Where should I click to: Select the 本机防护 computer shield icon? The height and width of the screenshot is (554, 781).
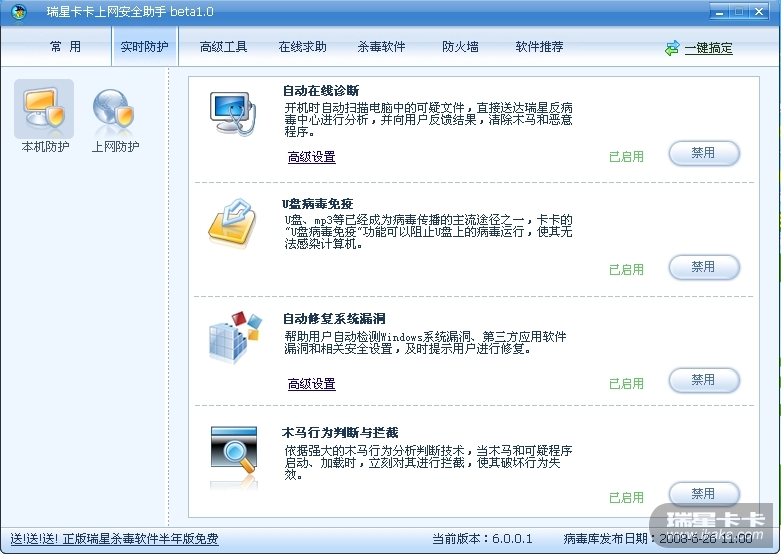(x=44, y=109)
